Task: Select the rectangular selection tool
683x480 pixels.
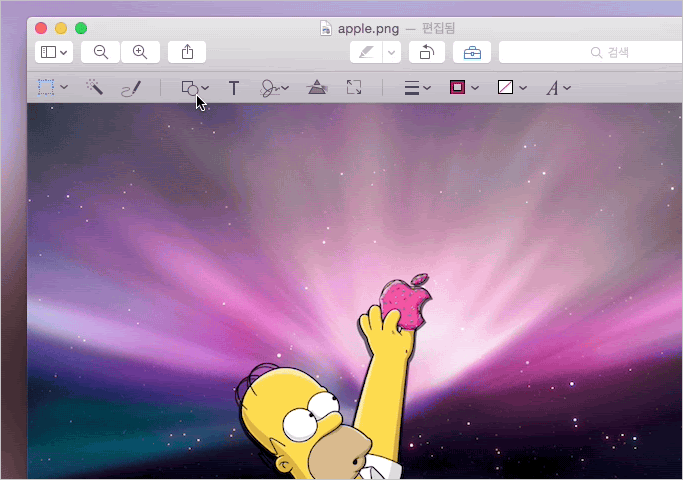Action: point(46,88)
